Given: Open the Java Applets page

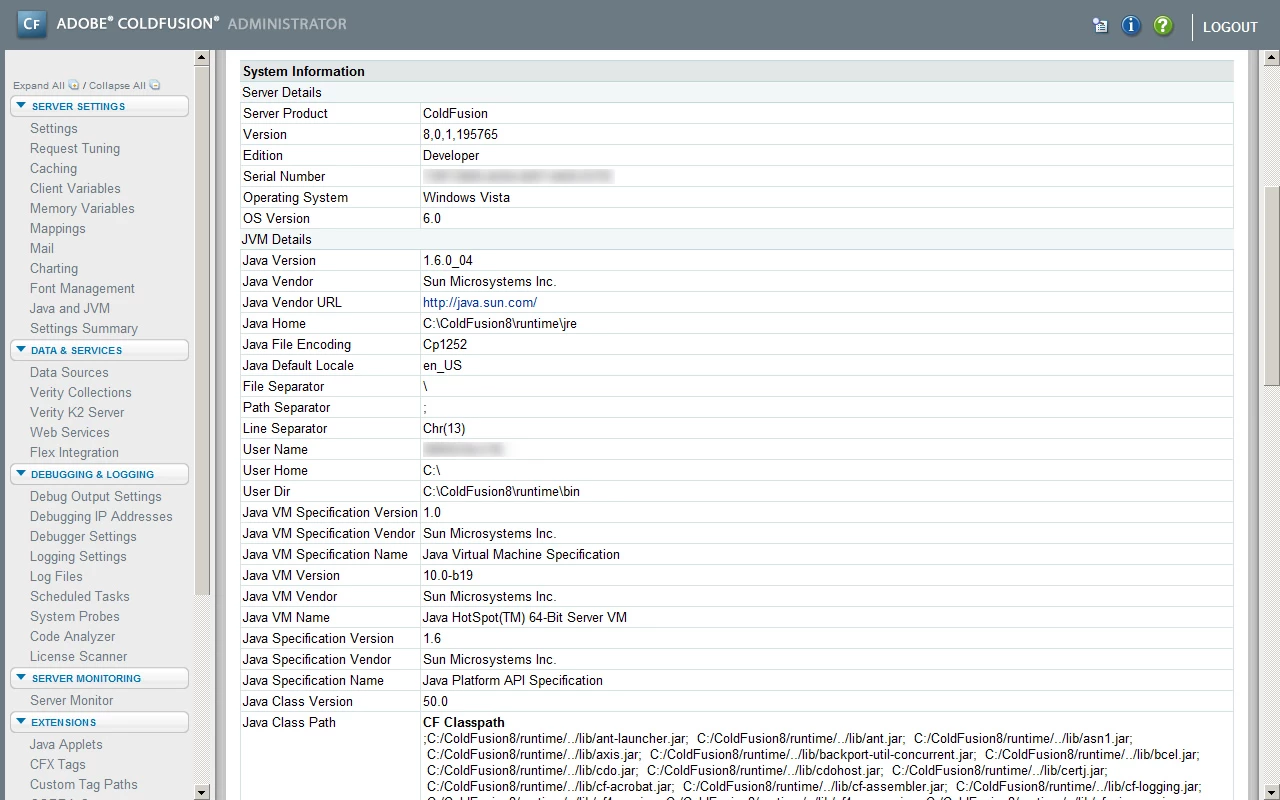Looking at the screenshot, I should (66, 744).
